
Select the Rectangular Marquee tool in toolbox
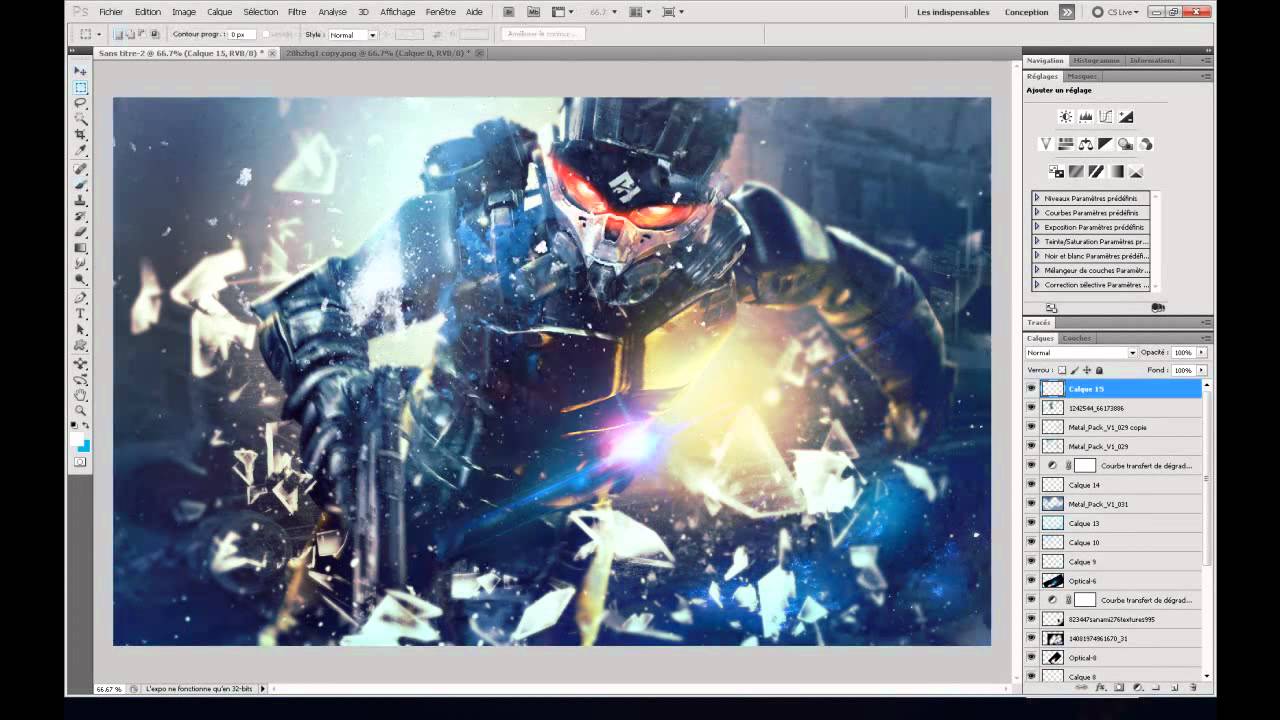(81, 88)
